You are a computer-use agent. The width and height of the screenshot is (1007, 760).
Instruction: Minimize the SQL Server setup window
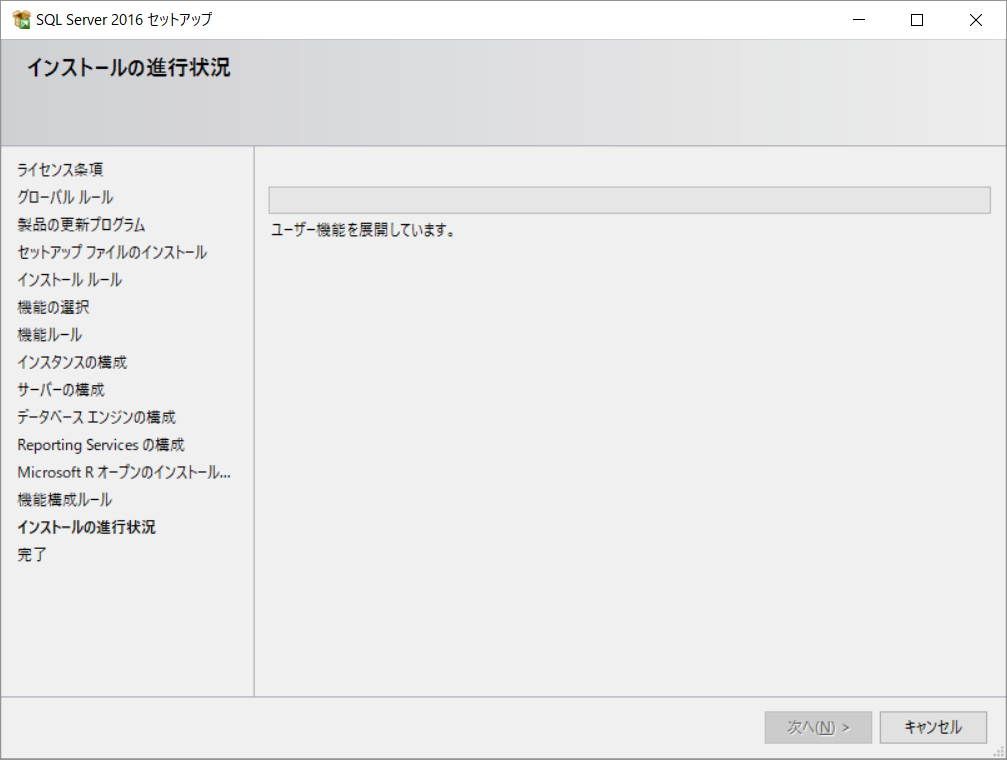[x=859, y=20]
